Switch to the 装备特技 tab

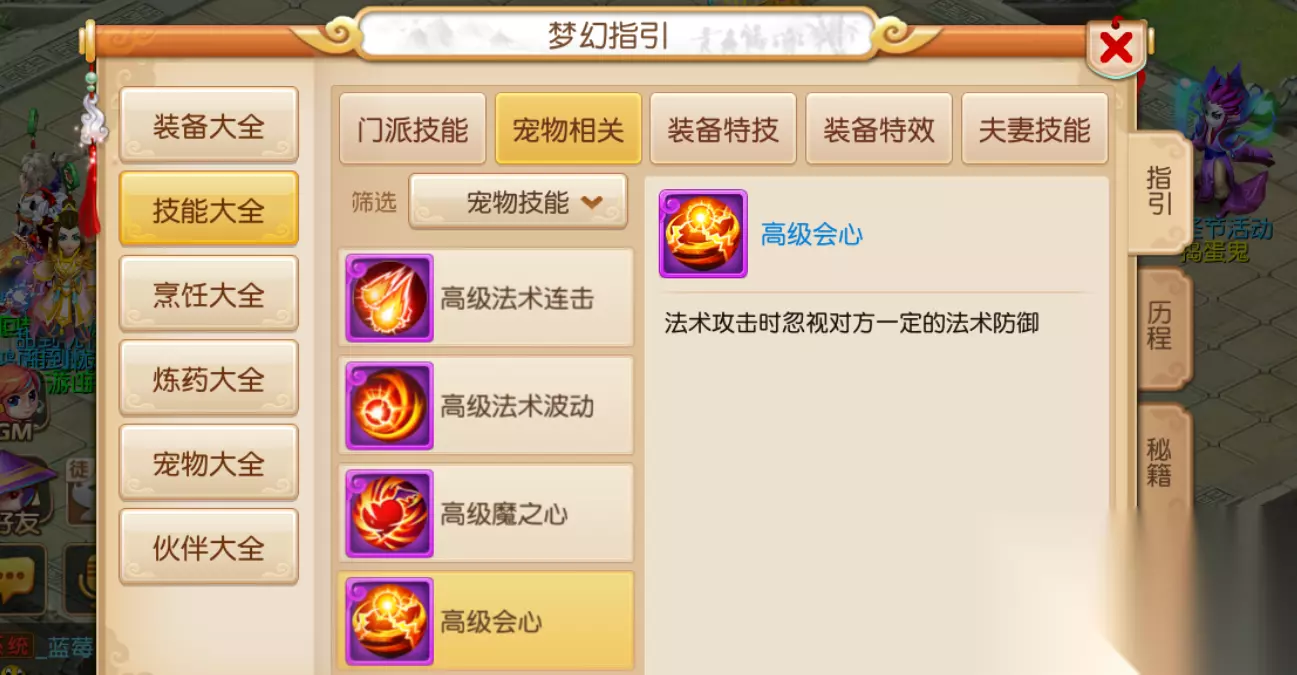point(723,129)
